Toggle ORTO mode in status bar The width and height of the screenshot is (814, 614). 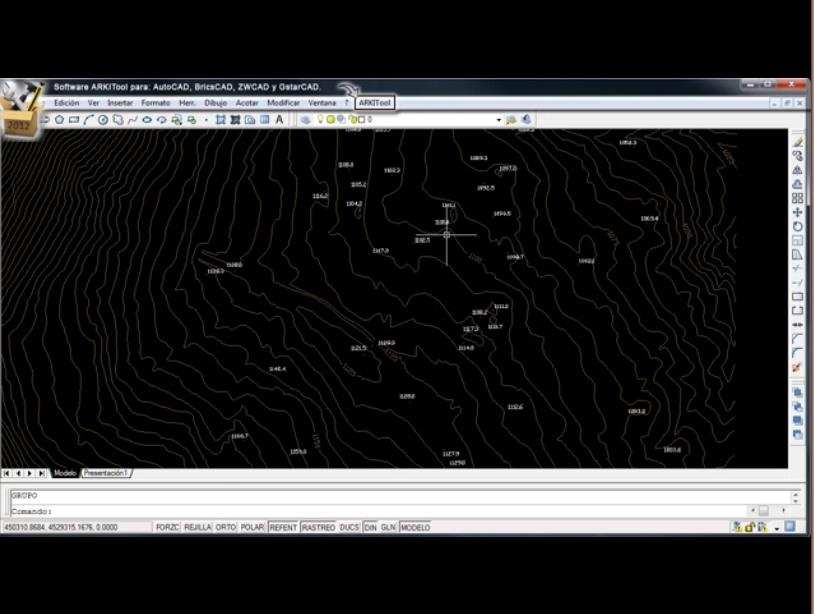click(226, 527)
